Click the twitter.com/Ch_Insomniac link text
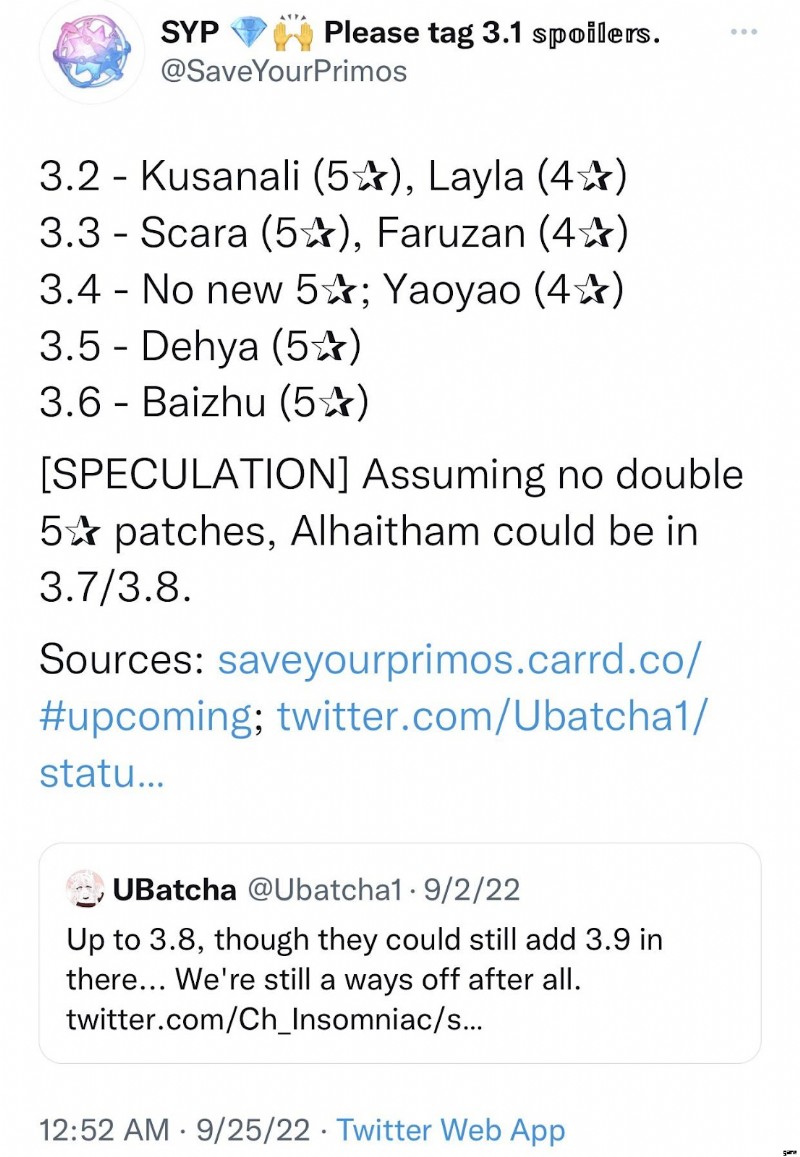The width and height of the screenshot is (800, 1157). coord(275,1020)
